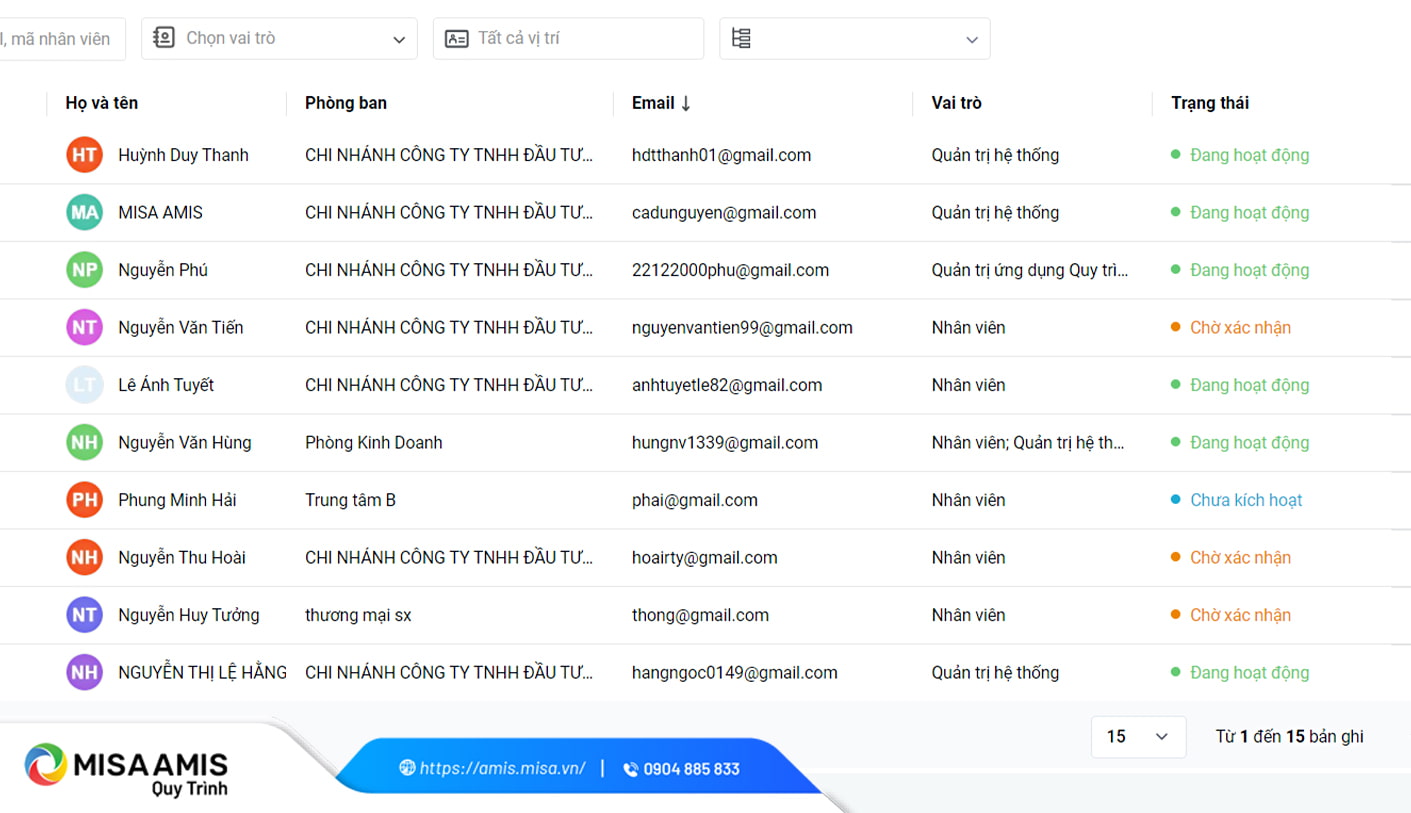Click email phai@gmail.com
The height and width of the screenshot is (813, 1411).
tap(695, 500)
